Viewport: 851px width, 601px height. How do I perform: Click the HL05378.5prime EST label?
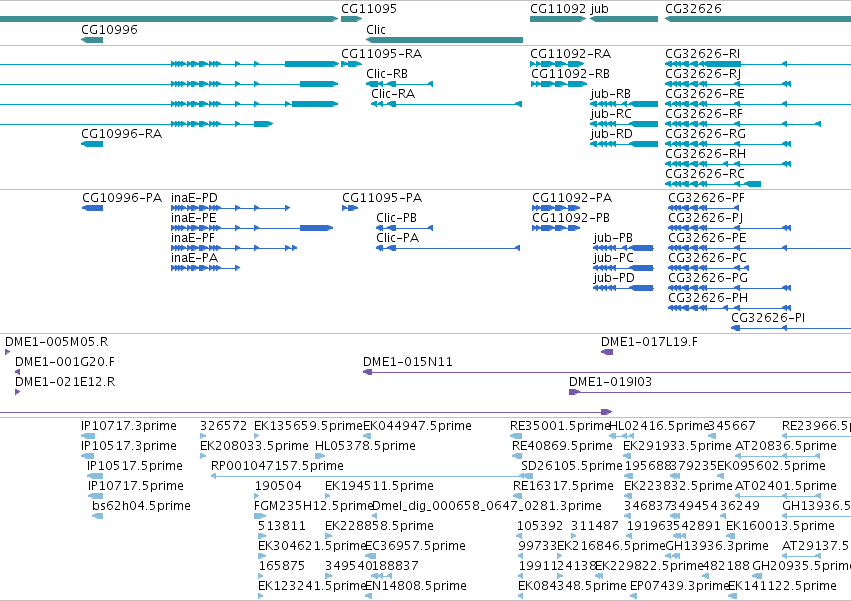point(365,447)
